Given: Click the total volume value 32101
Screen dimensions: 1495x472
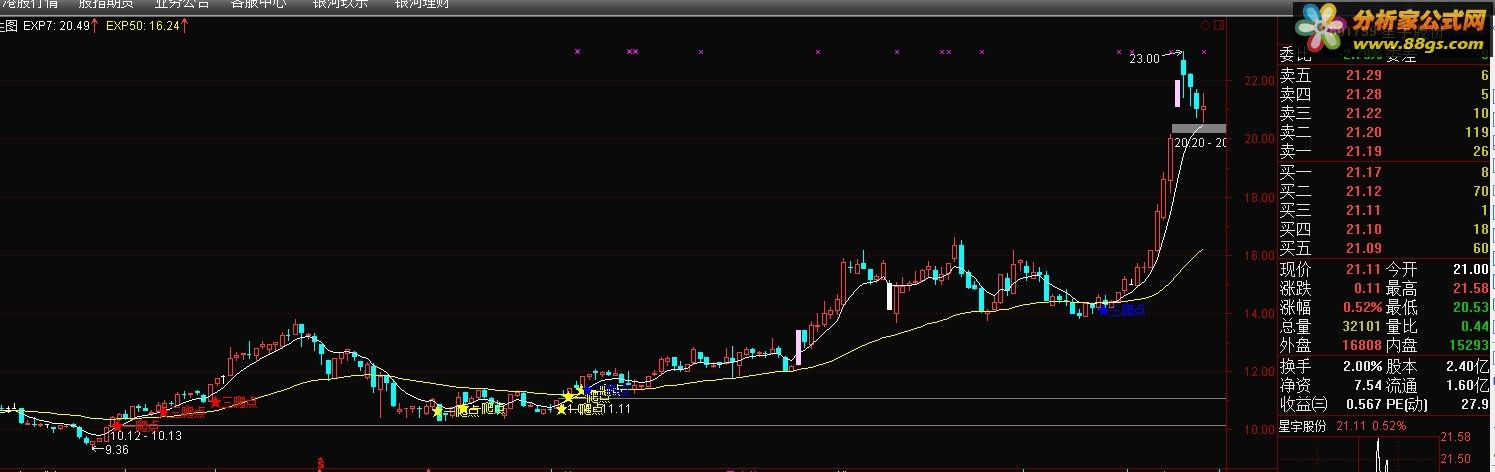Looking at the screenshot, I should pos(1360,326).
